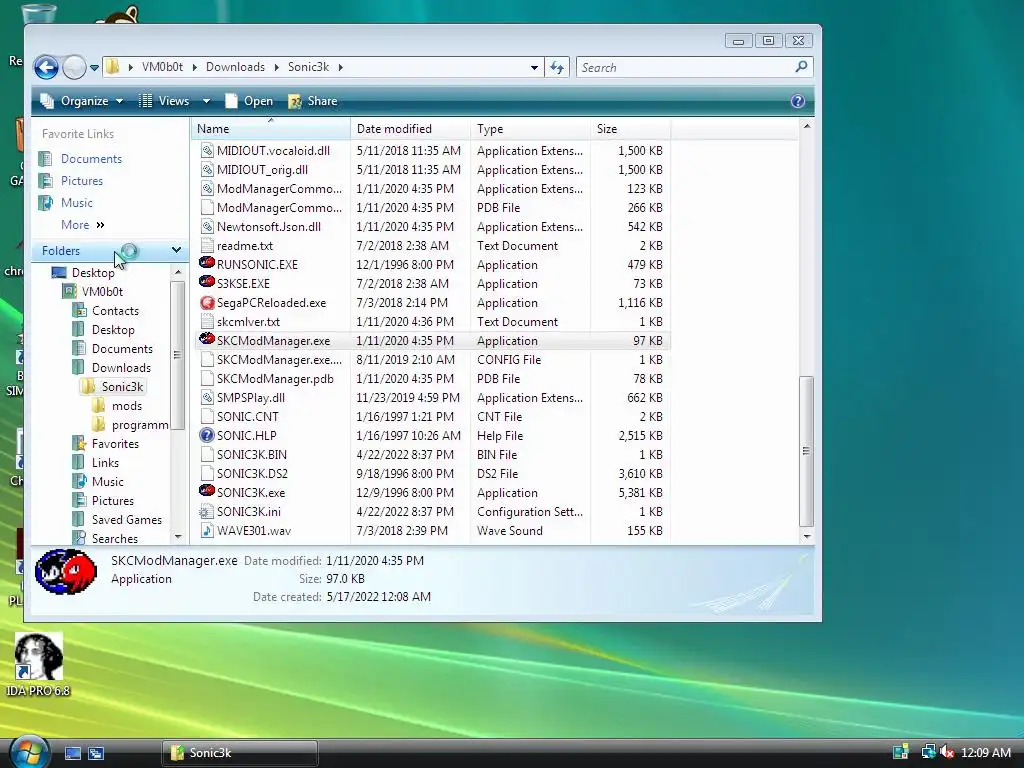Click the Sonic3k taskbar button

(x=240, y=753)
